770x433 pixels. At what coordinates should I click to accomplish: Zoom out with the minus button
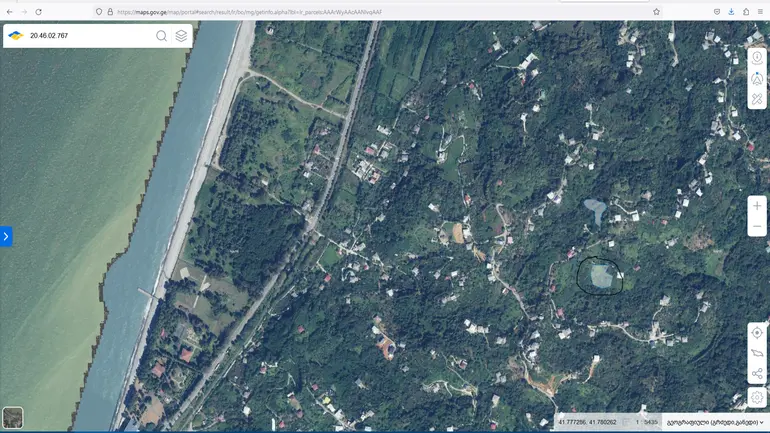pyautogui.click(x=757, y=226)
